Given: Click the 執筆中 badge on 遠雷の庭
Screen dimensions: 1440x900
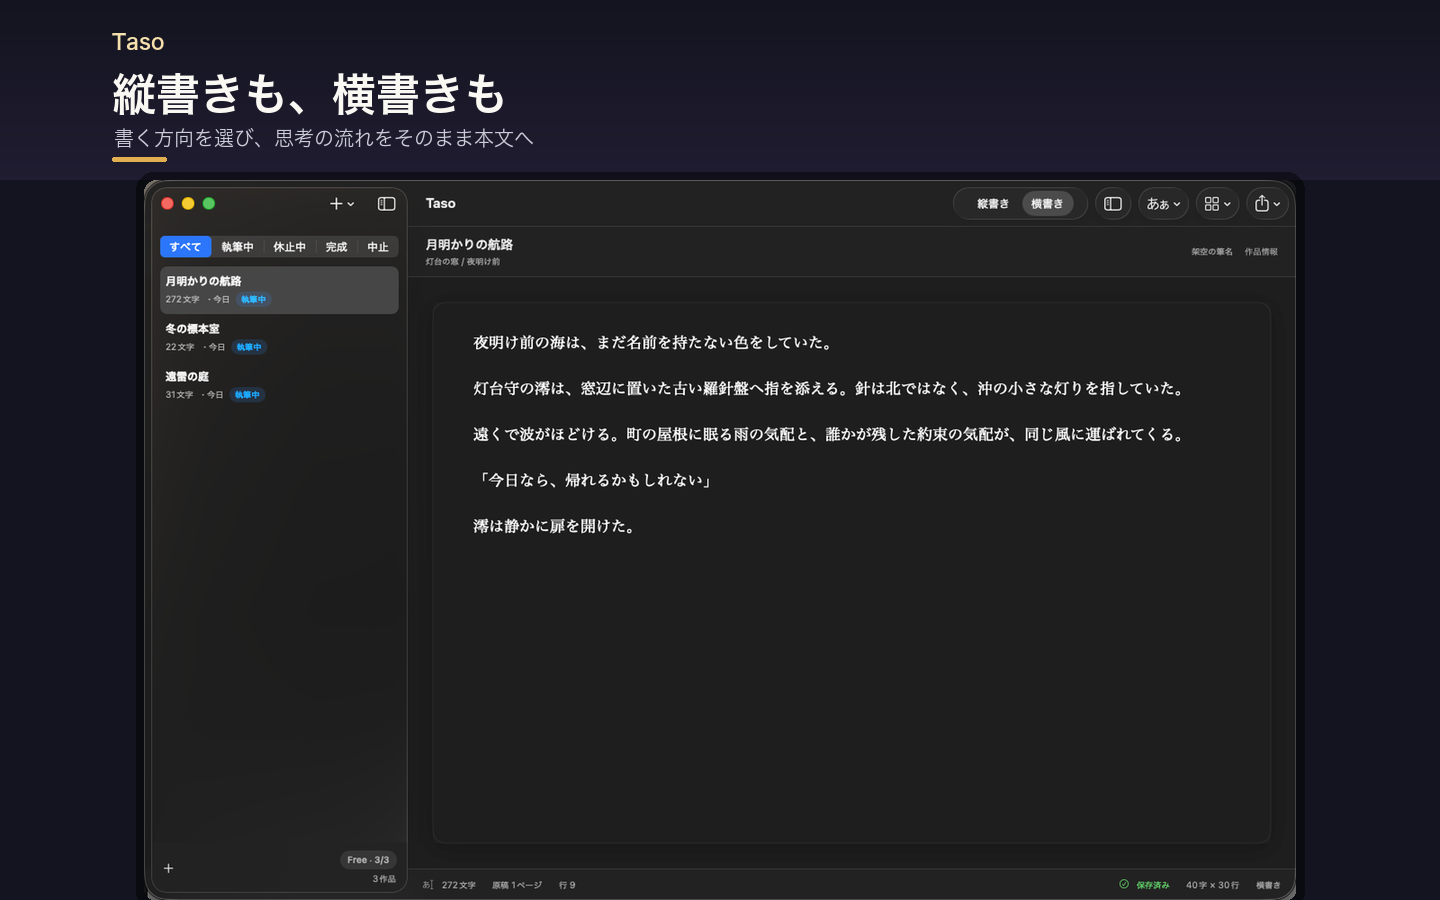Looking at the screenshot, I should [247, 395].
